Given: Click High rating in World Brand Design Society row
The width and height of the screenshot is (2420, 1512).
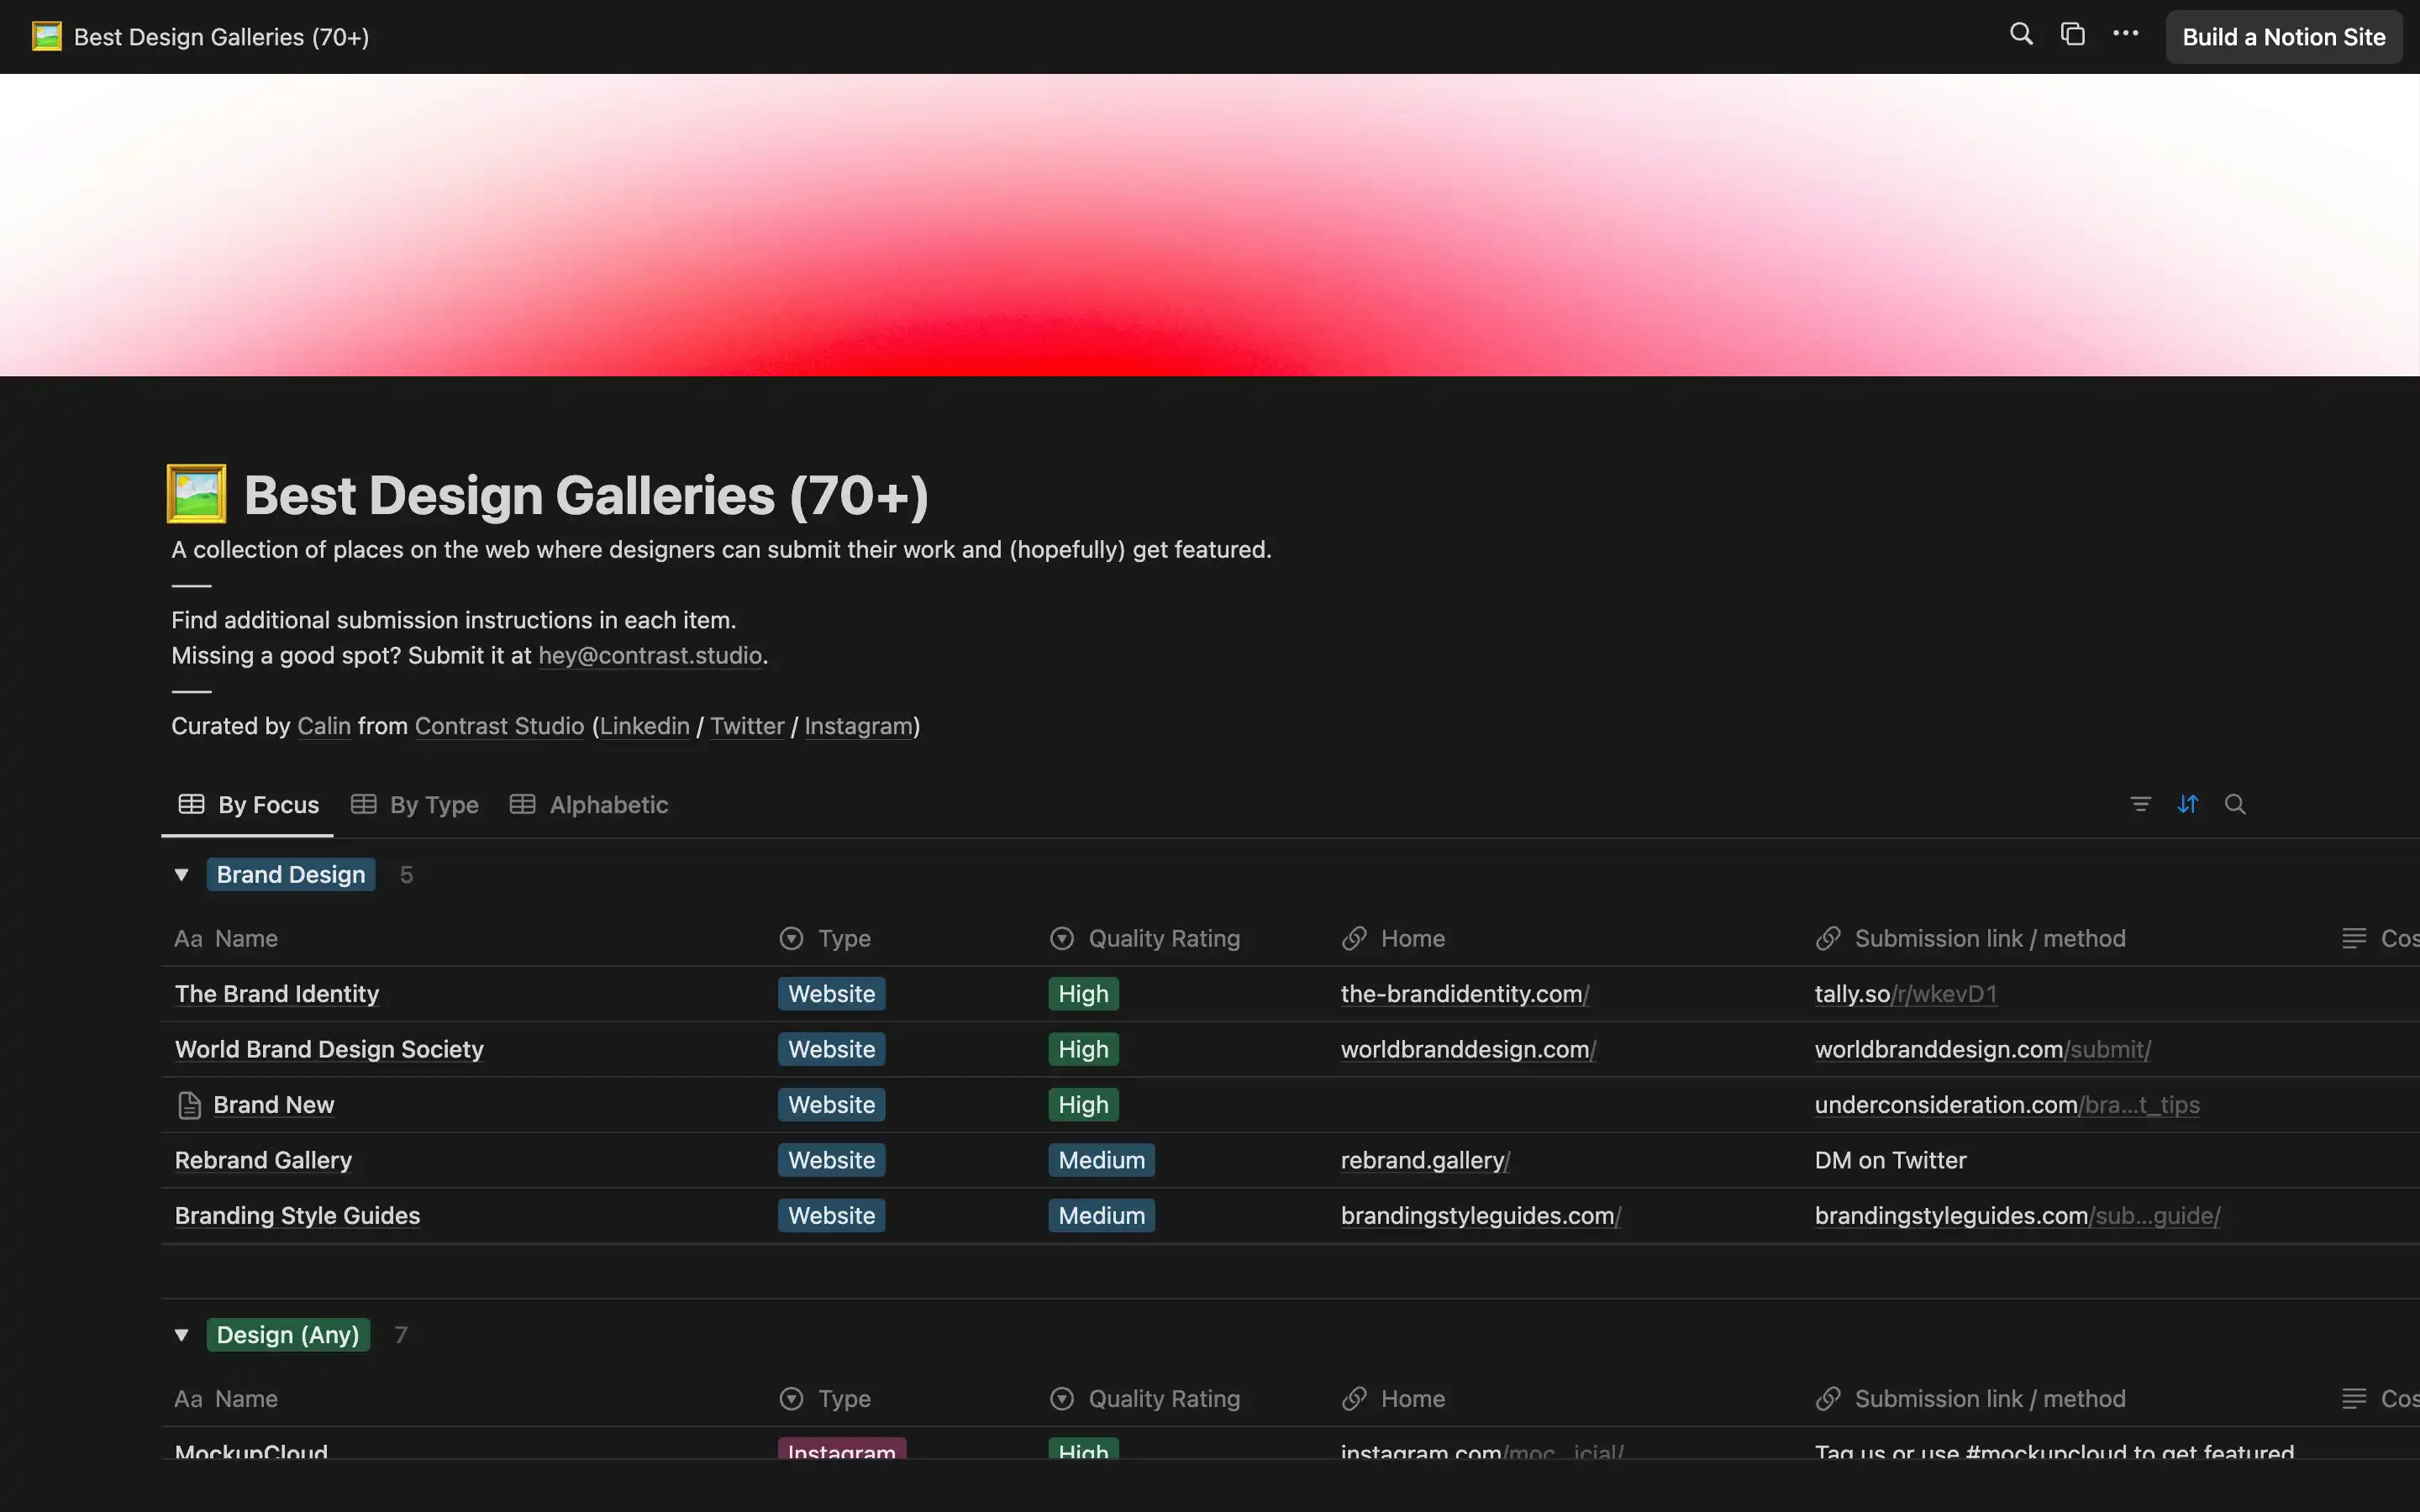Looking at the screenshot, I should [x=1083, y=1049].
